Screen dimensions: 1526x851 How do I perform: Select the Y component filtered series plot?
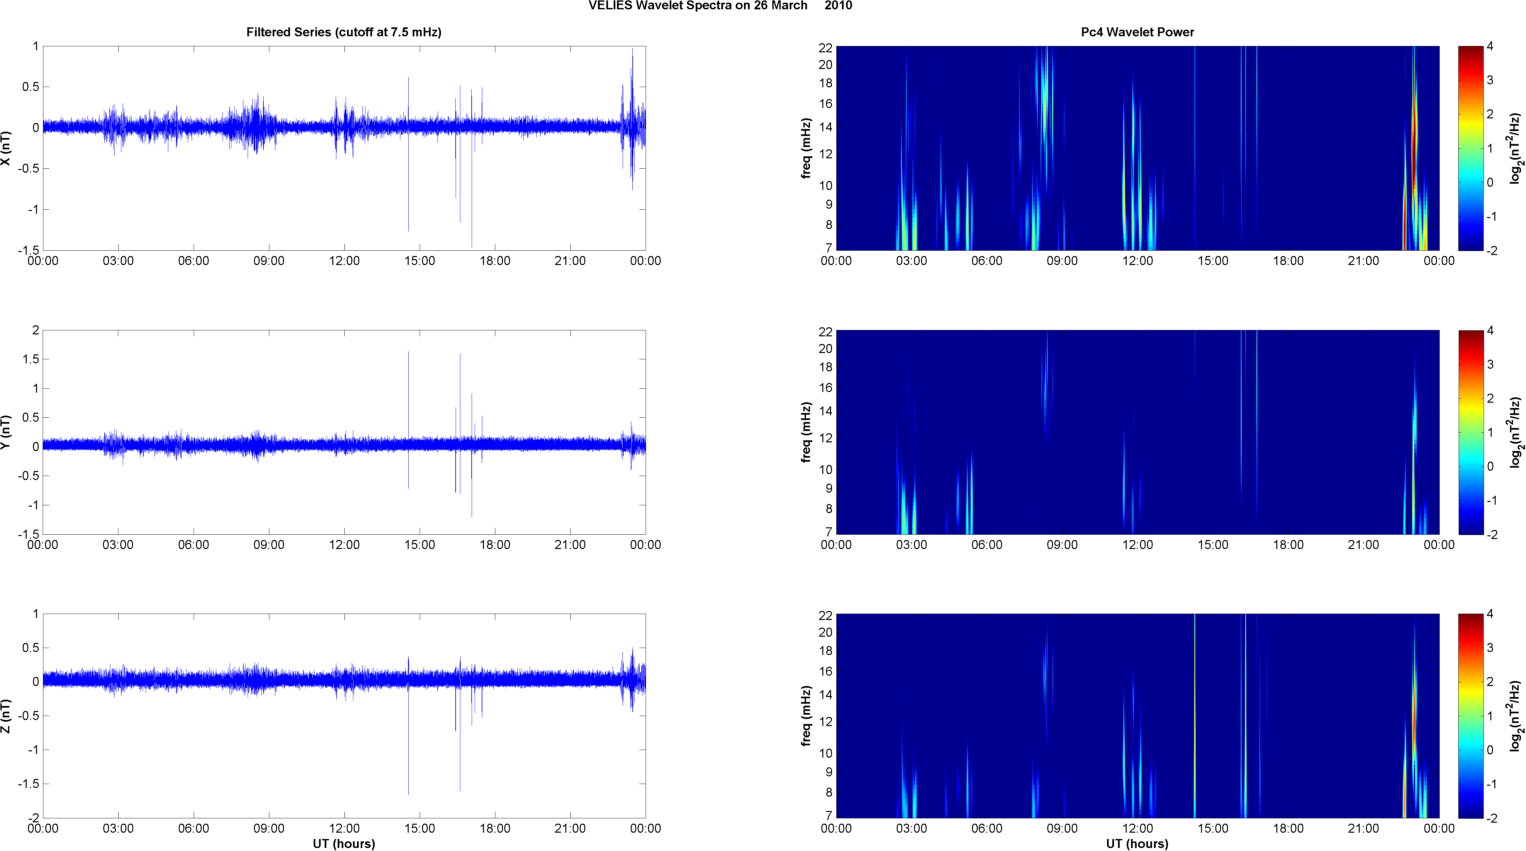[x=343, y=432]
